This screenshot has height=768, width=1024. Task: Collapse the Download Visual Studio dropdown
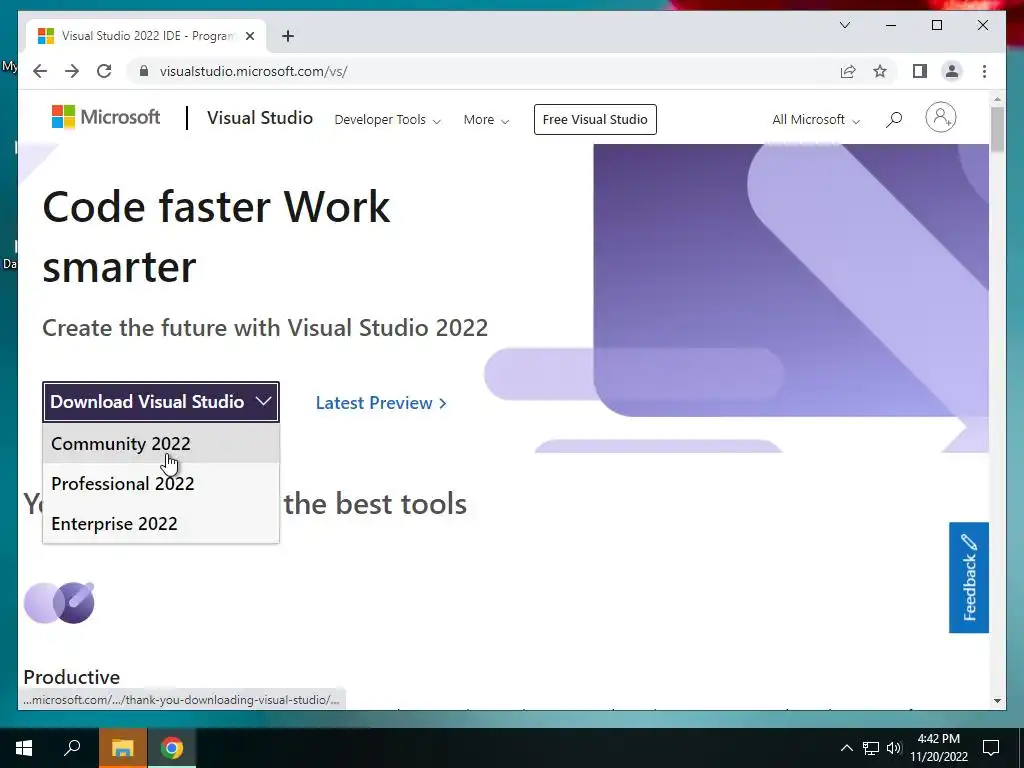tap(161, 402)
